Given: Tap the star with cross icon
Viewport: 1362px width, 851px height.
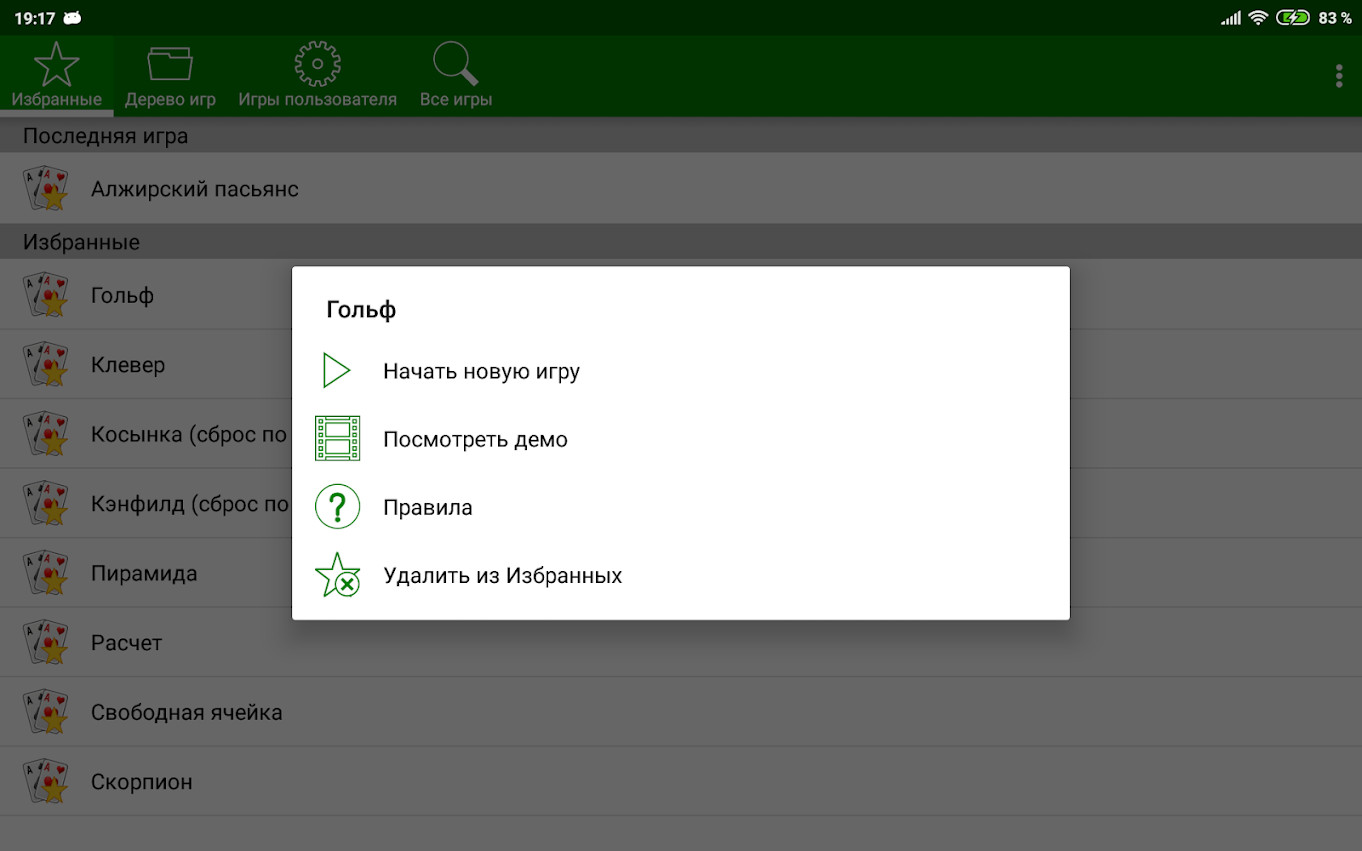Looking at the screenshot, I should (337, 575).
